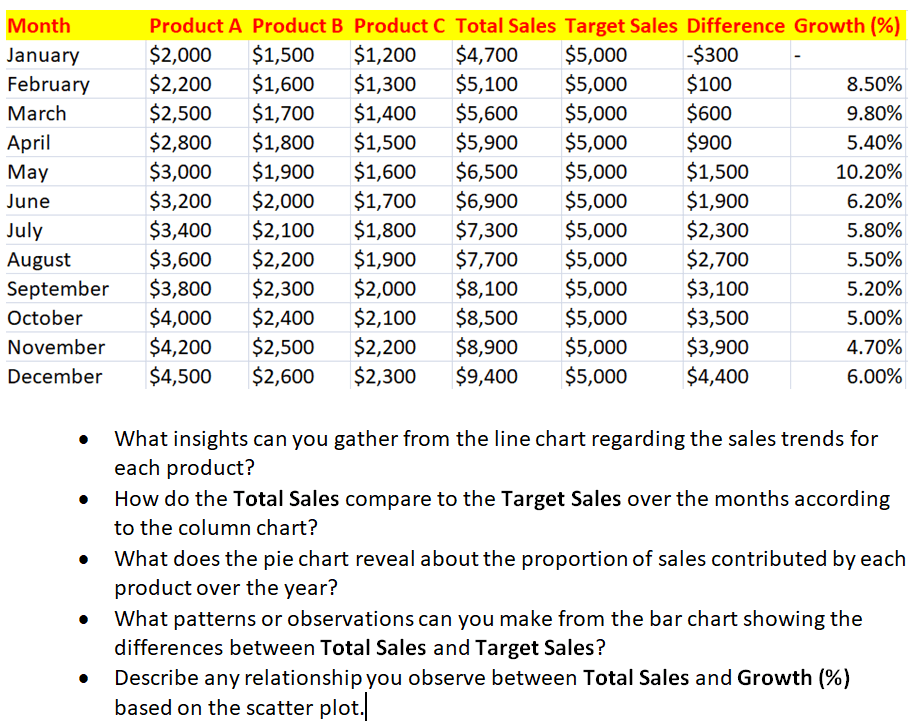Click the September month cell
The width and height of the screenshot is (917, 727).
58,289
